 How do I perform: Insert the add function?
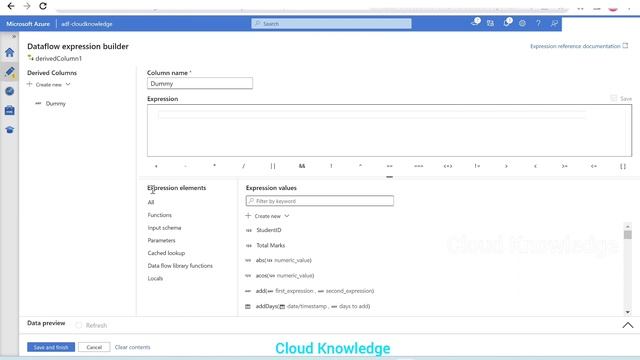[x=315, y=291]
